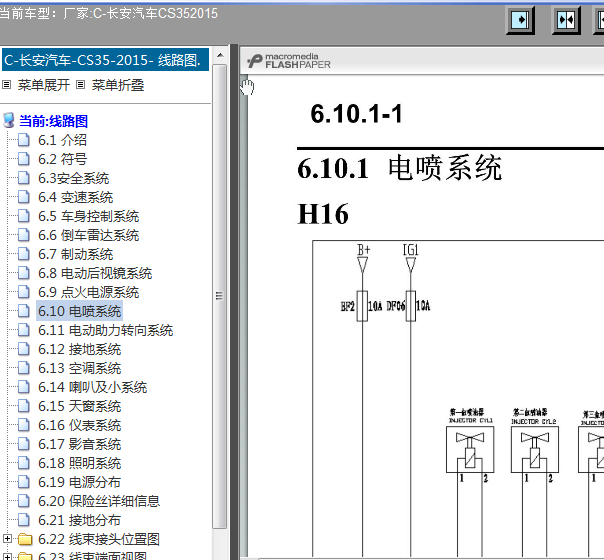Click the page icon beside 6.9 点火电源系统
The width and height of the screenshot is (604, 560).
[x=23, y=292]
